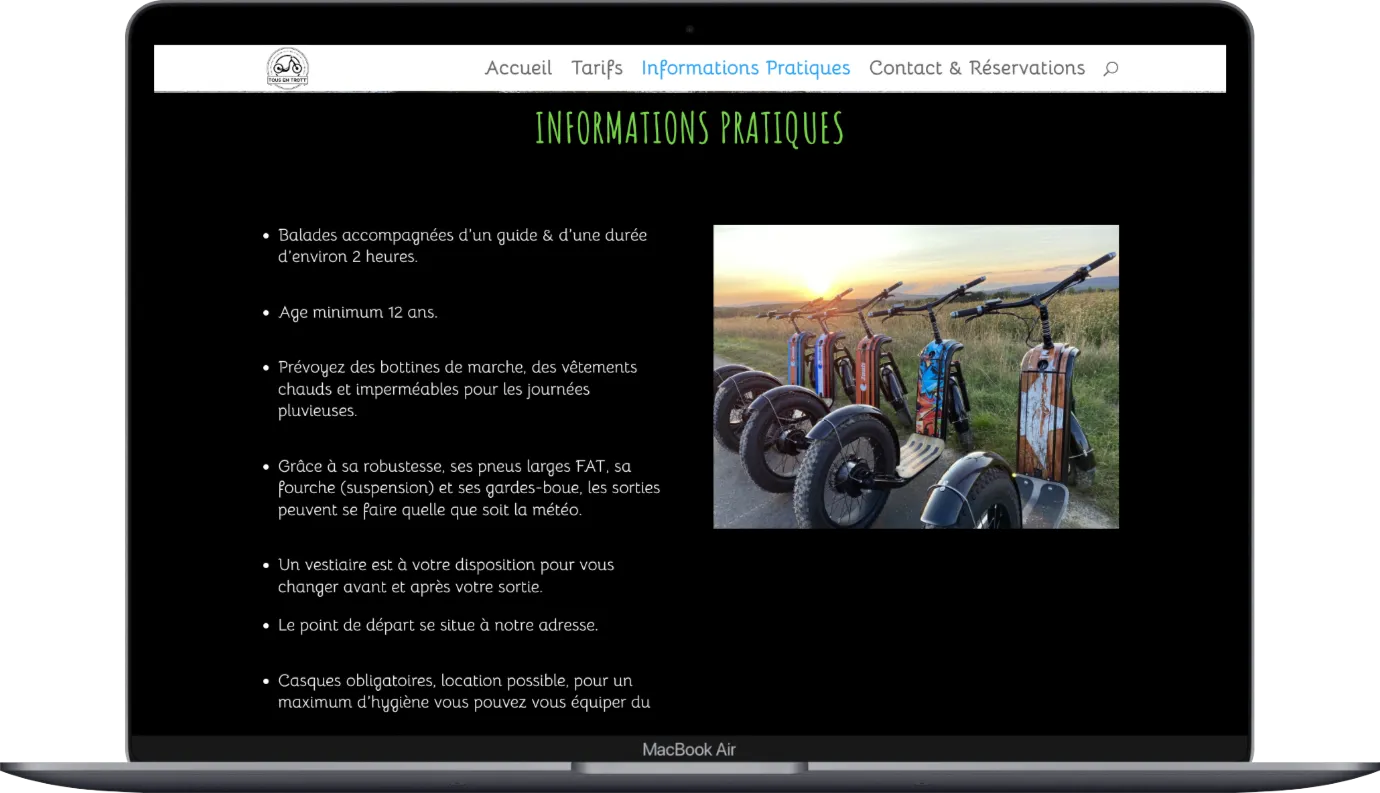Select Informations Pratiques in the navigation
The width and height of the screenshot is (1380, 793).
click(746, 68)
